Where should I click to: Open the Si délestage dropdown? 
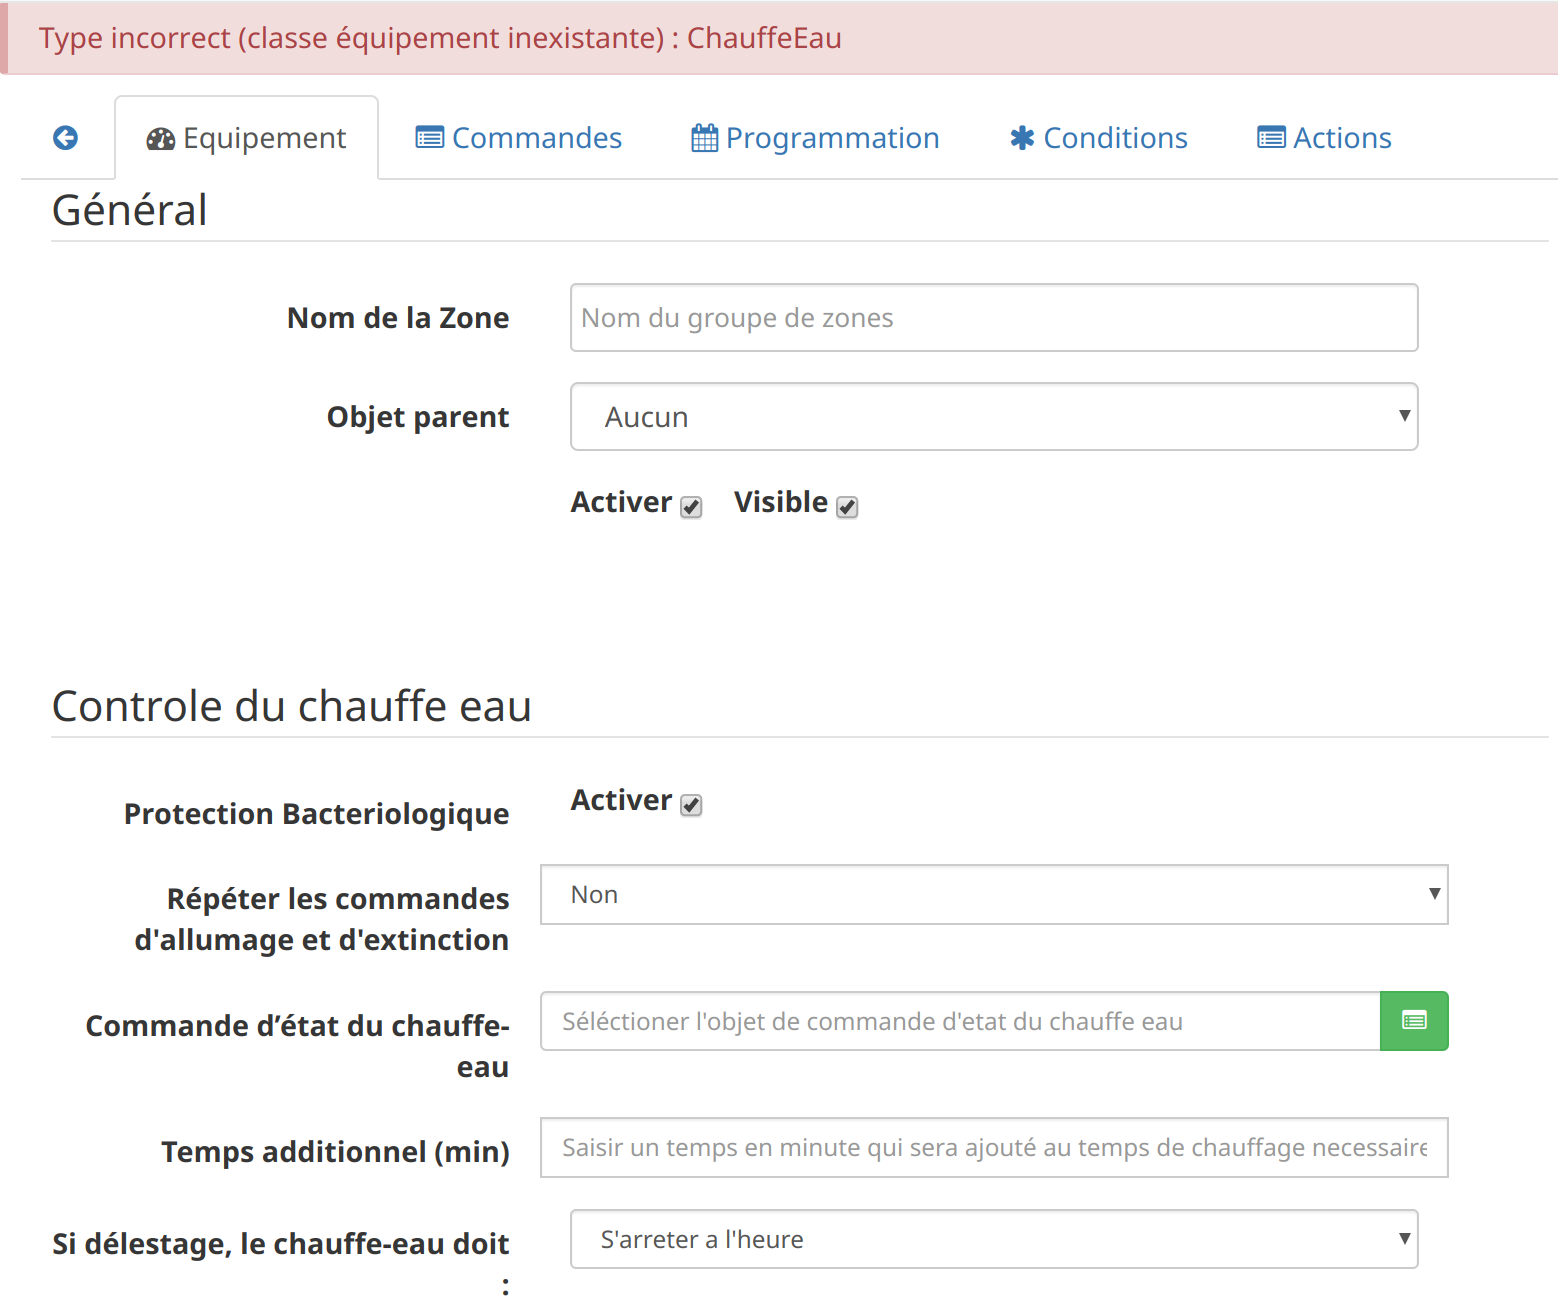[x=994, y=1239]
